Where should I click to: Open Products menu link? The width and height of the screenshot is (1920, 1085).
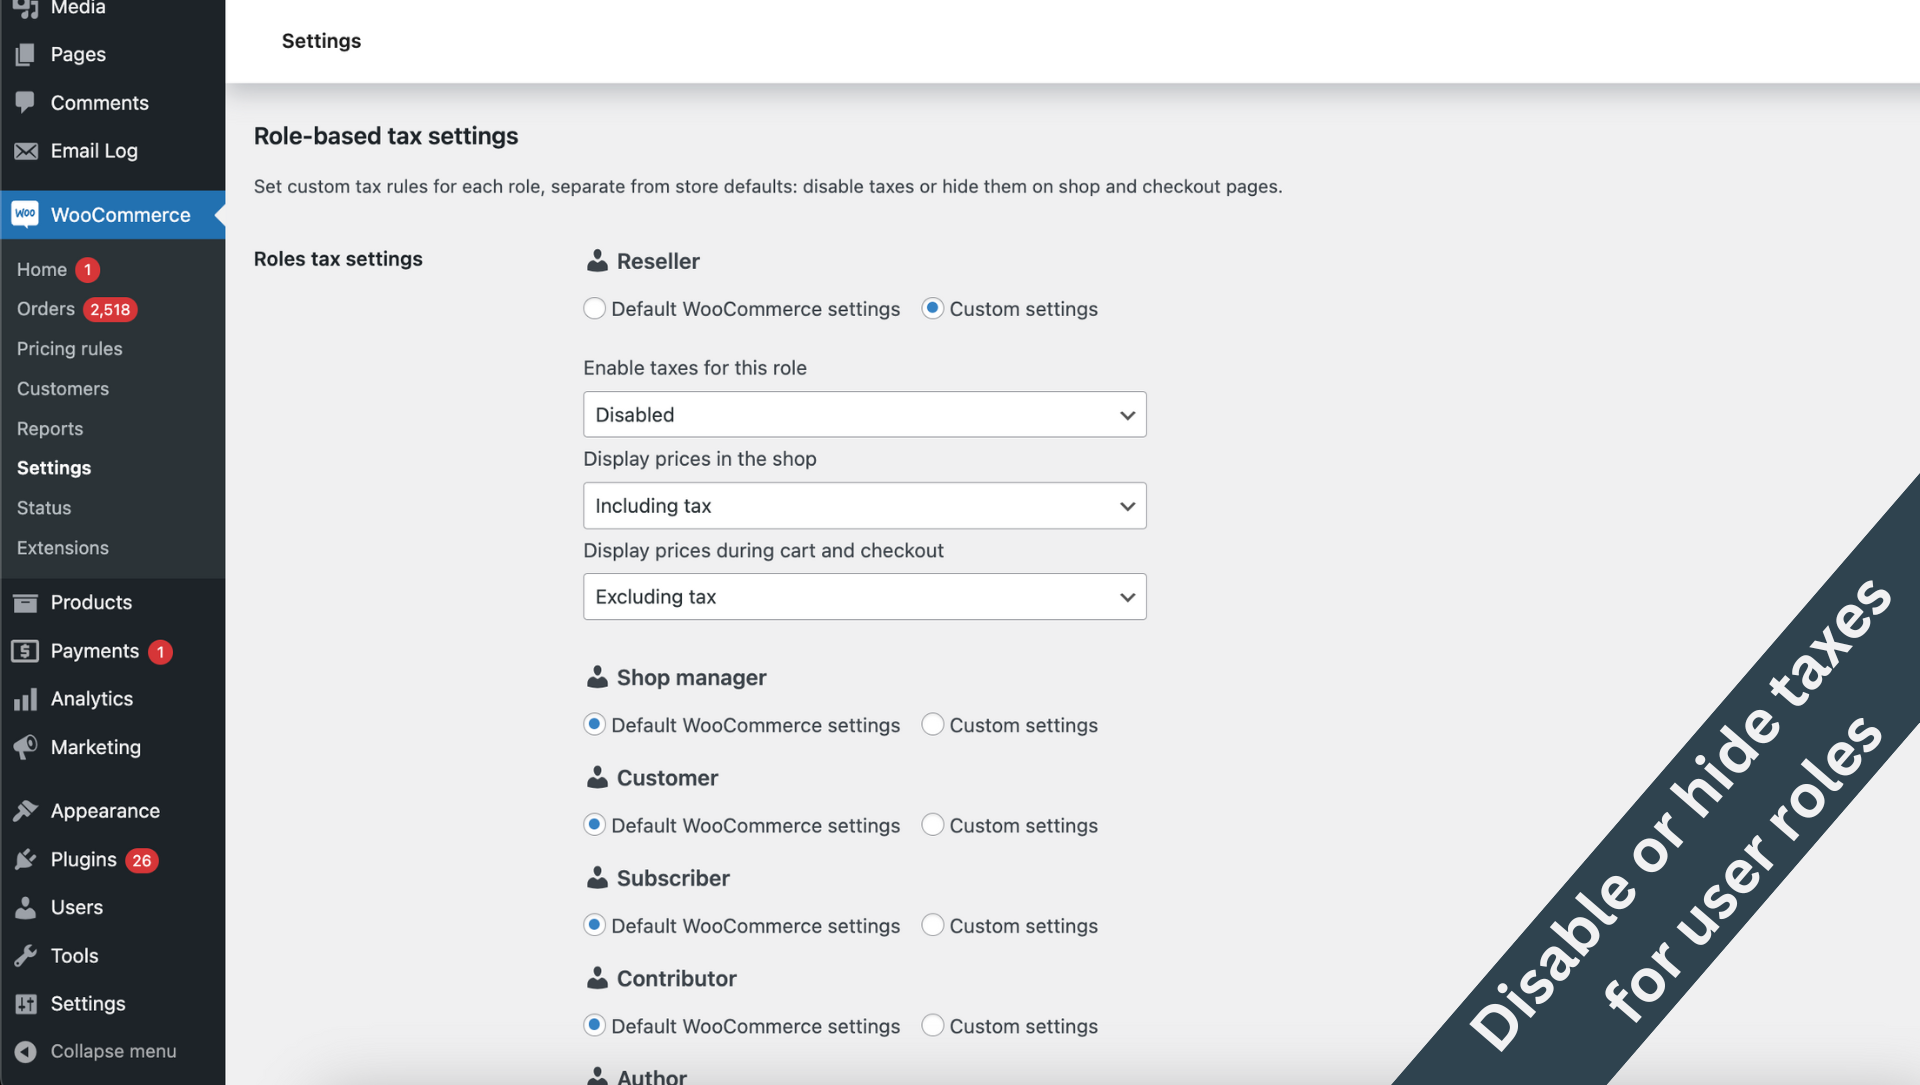[x=91, y=602]
